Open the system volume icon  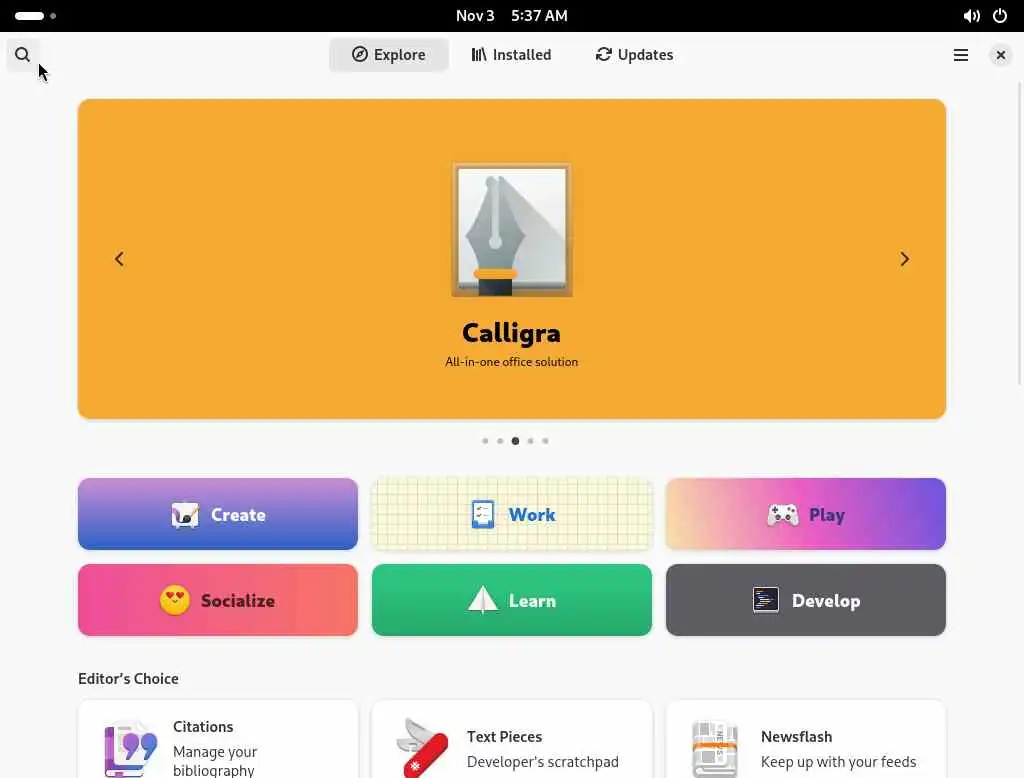coord(971,16)
